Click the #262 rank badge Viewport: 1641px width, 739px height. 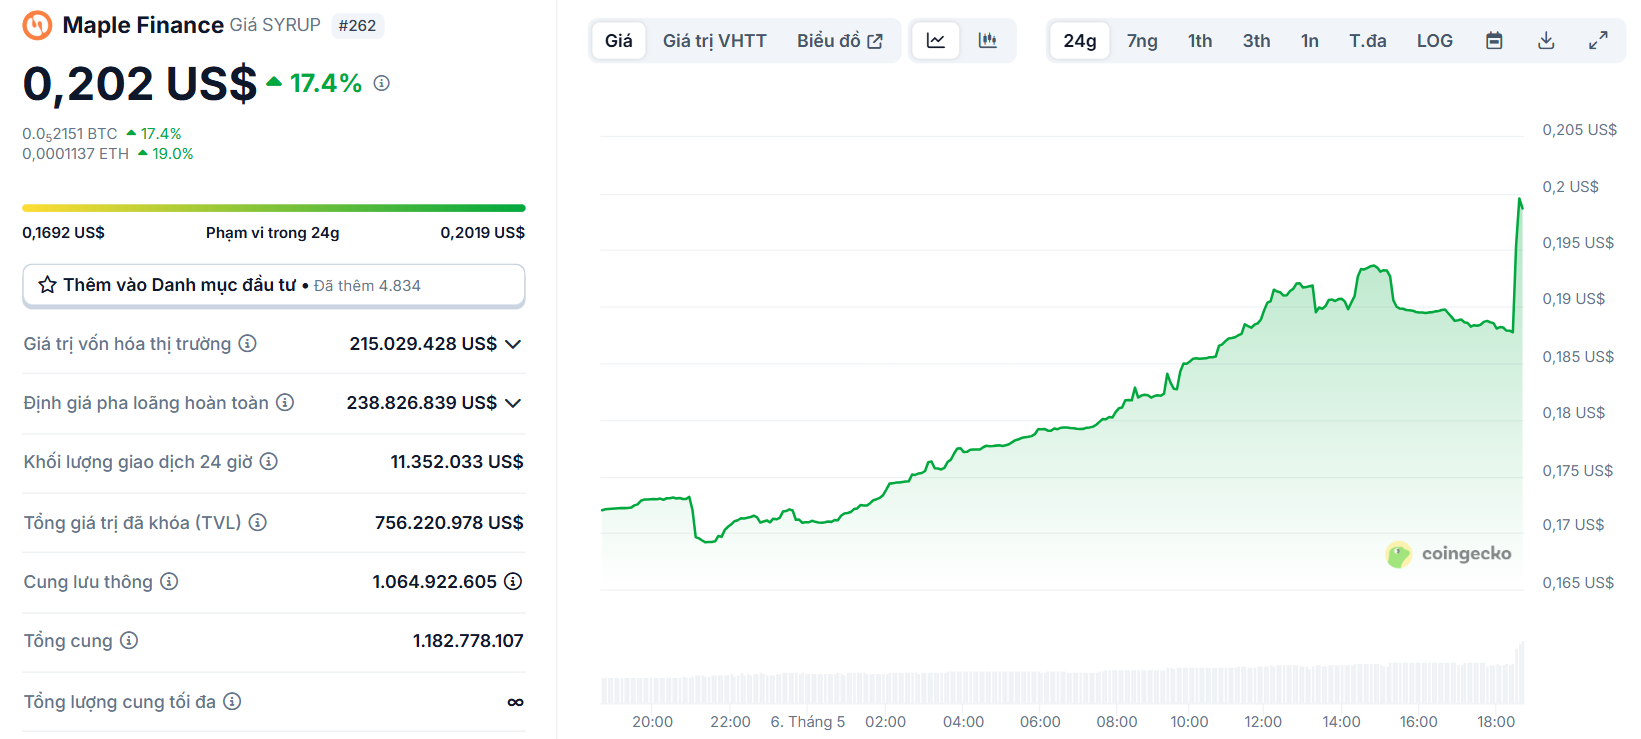[357, 26]
